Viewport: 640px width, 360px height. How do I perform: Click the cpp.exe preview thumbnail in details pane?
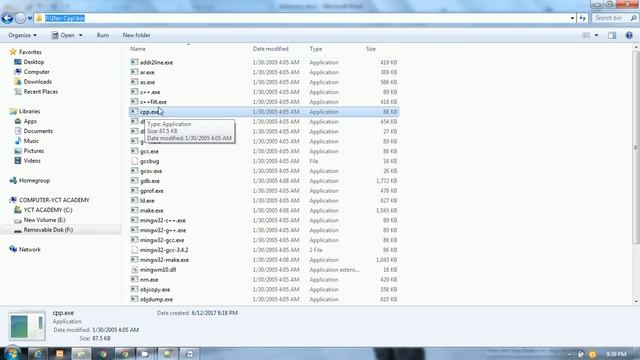point(27,327)
